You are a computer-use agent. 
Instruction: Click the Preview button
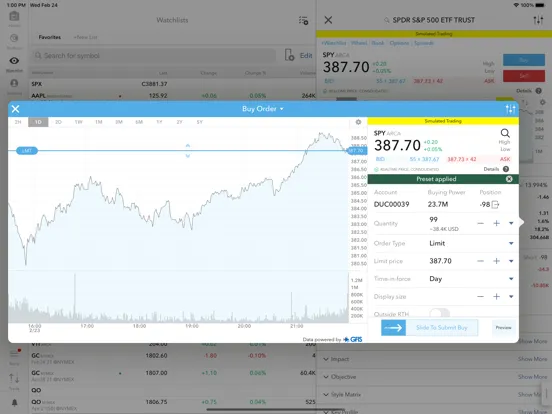pos(503,328)
